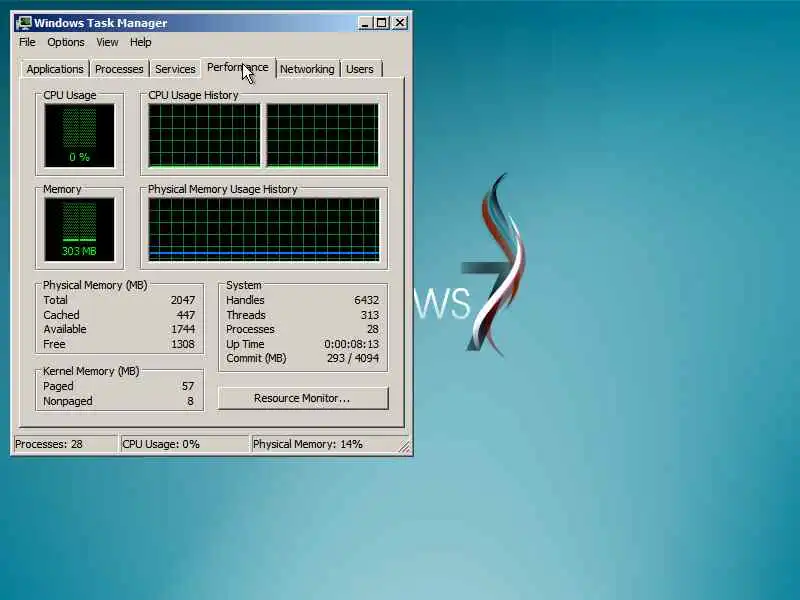This screenshot has width=800, height=600.
Task: Click the first CPU Usage History graph
Action: 204,135
